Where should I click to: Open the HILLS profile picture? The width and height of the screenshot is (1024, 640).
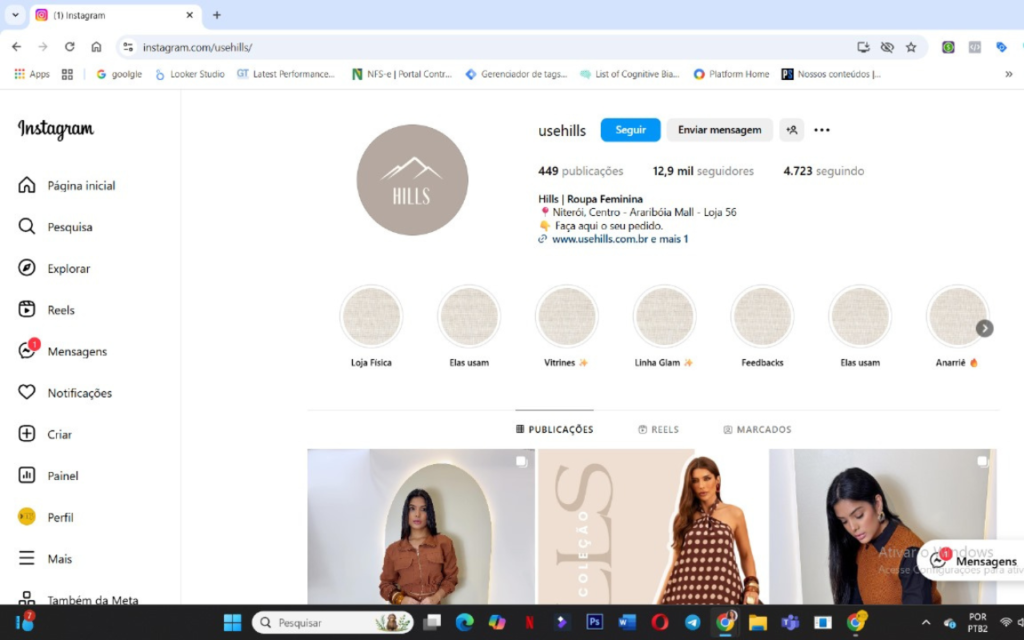tap(412, 180)
